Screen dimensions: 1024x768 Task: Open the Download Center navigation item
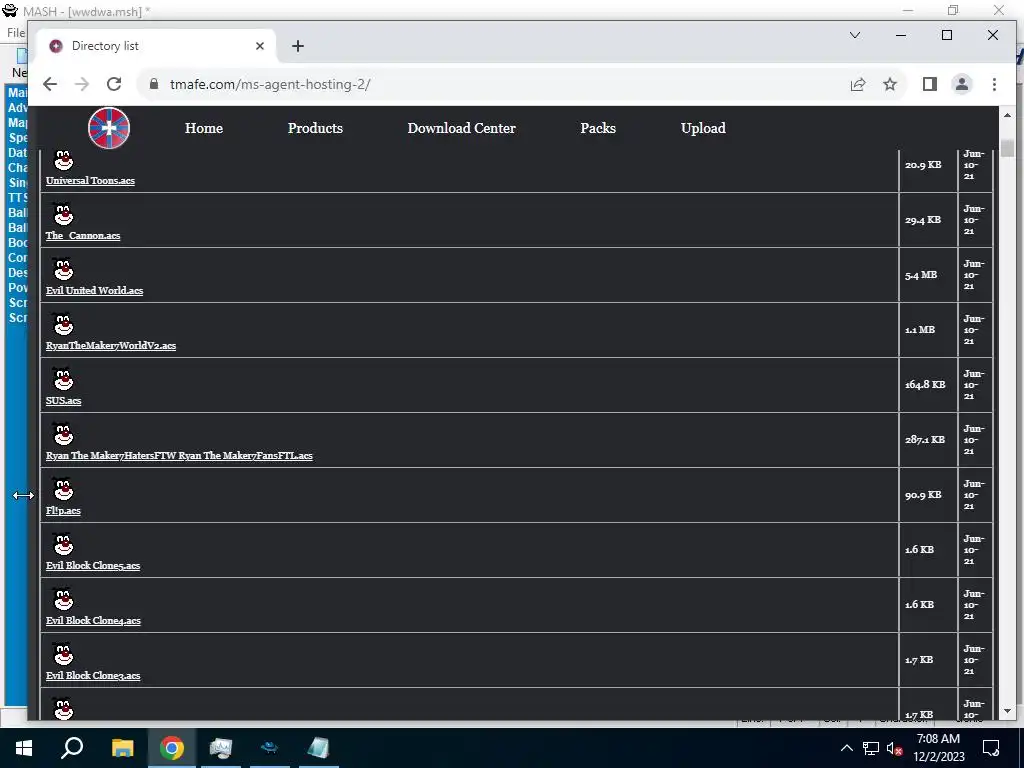pyautogui.click(x=462, y=128)
